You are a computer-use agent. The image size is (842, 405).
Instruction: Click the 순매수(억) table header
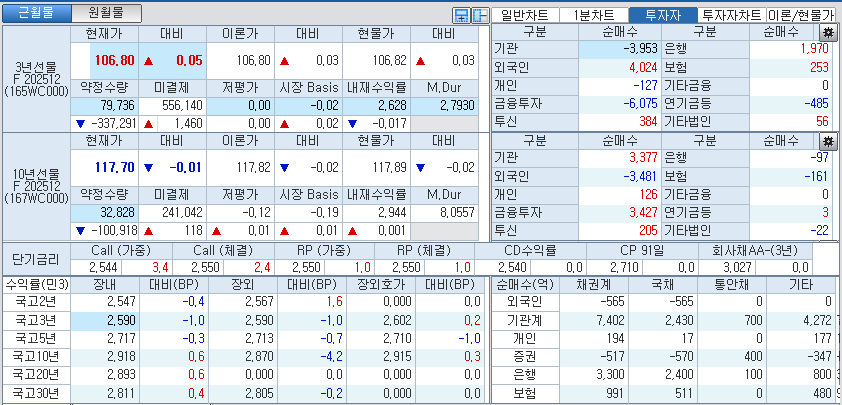click(525, 285)
